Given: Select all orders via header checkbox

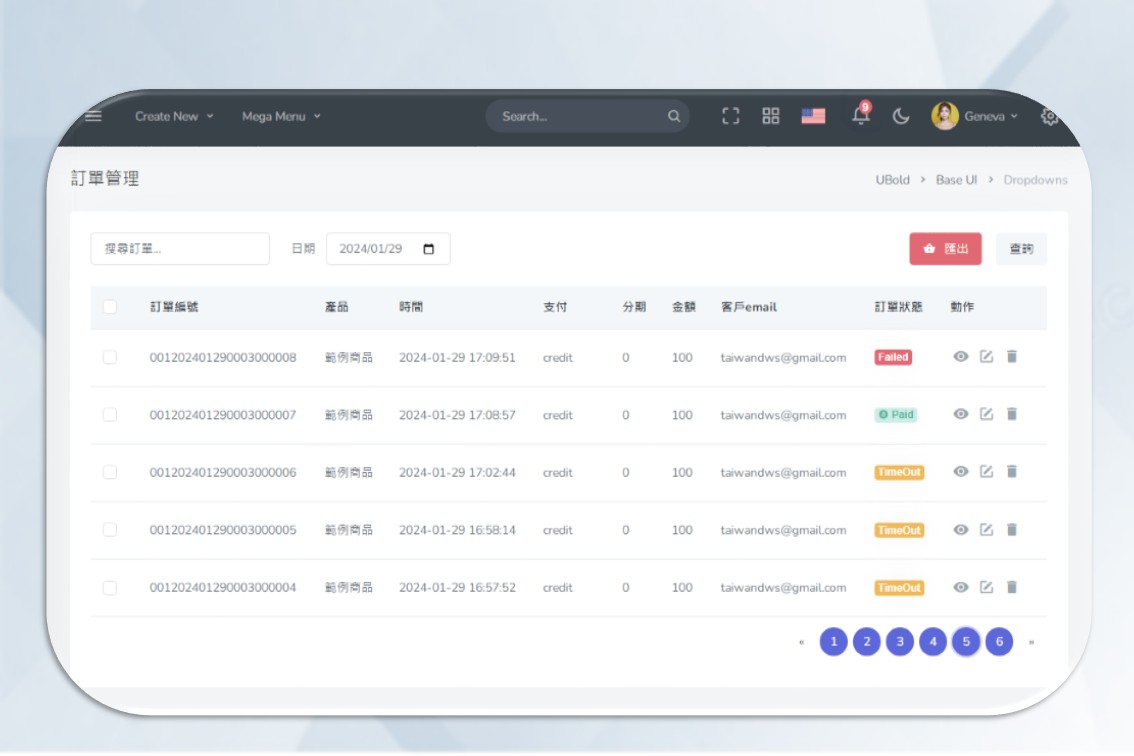Looking at the screenshot, I should (110, 307).
